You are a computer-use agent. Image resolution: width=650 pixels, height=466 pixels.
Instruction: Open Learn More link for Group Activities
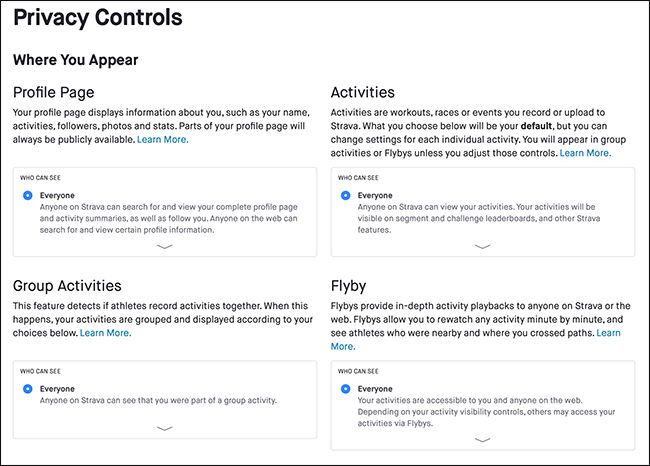pos(105,333)
